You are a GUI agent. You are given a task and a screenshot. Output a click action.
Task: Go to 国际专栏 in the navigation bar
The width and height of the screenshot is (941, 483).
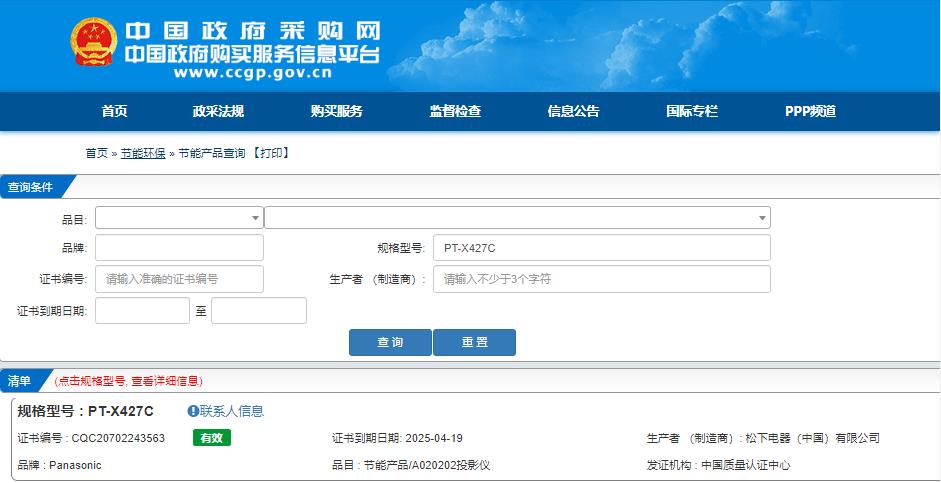coord(691,111)
